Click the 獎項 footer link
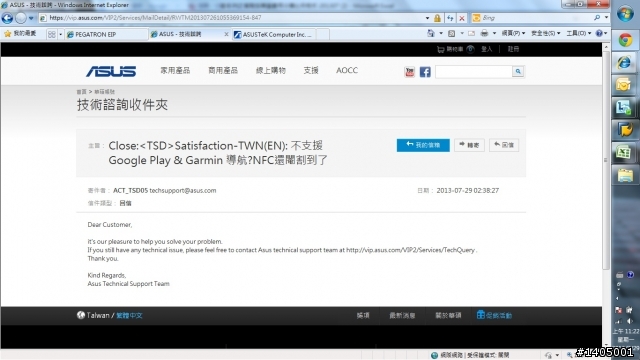The image size is (640, 360). (x=363, y=316)
